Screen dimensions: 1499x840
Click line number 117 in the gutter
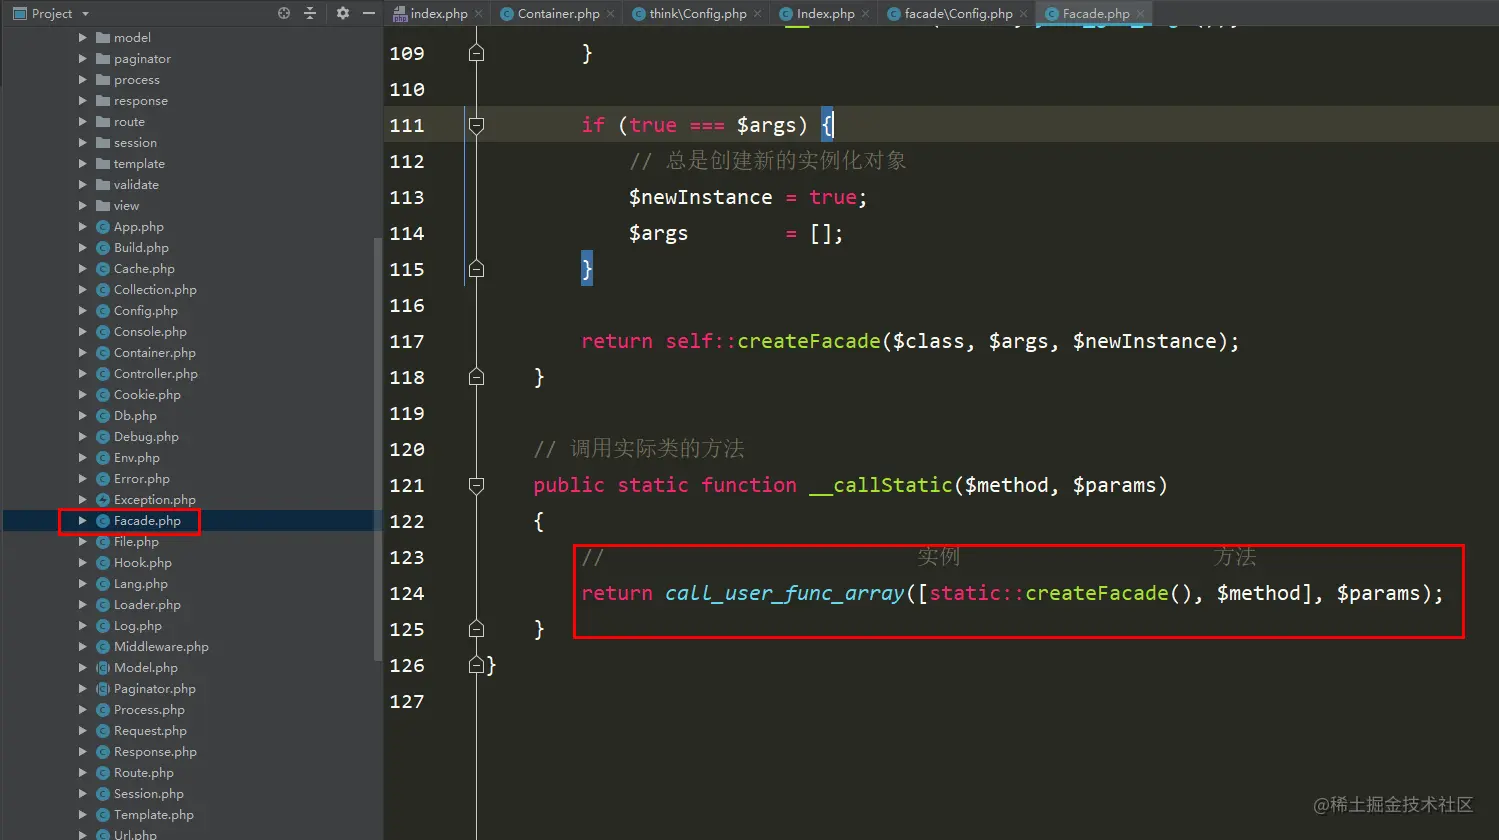(407, 341)
